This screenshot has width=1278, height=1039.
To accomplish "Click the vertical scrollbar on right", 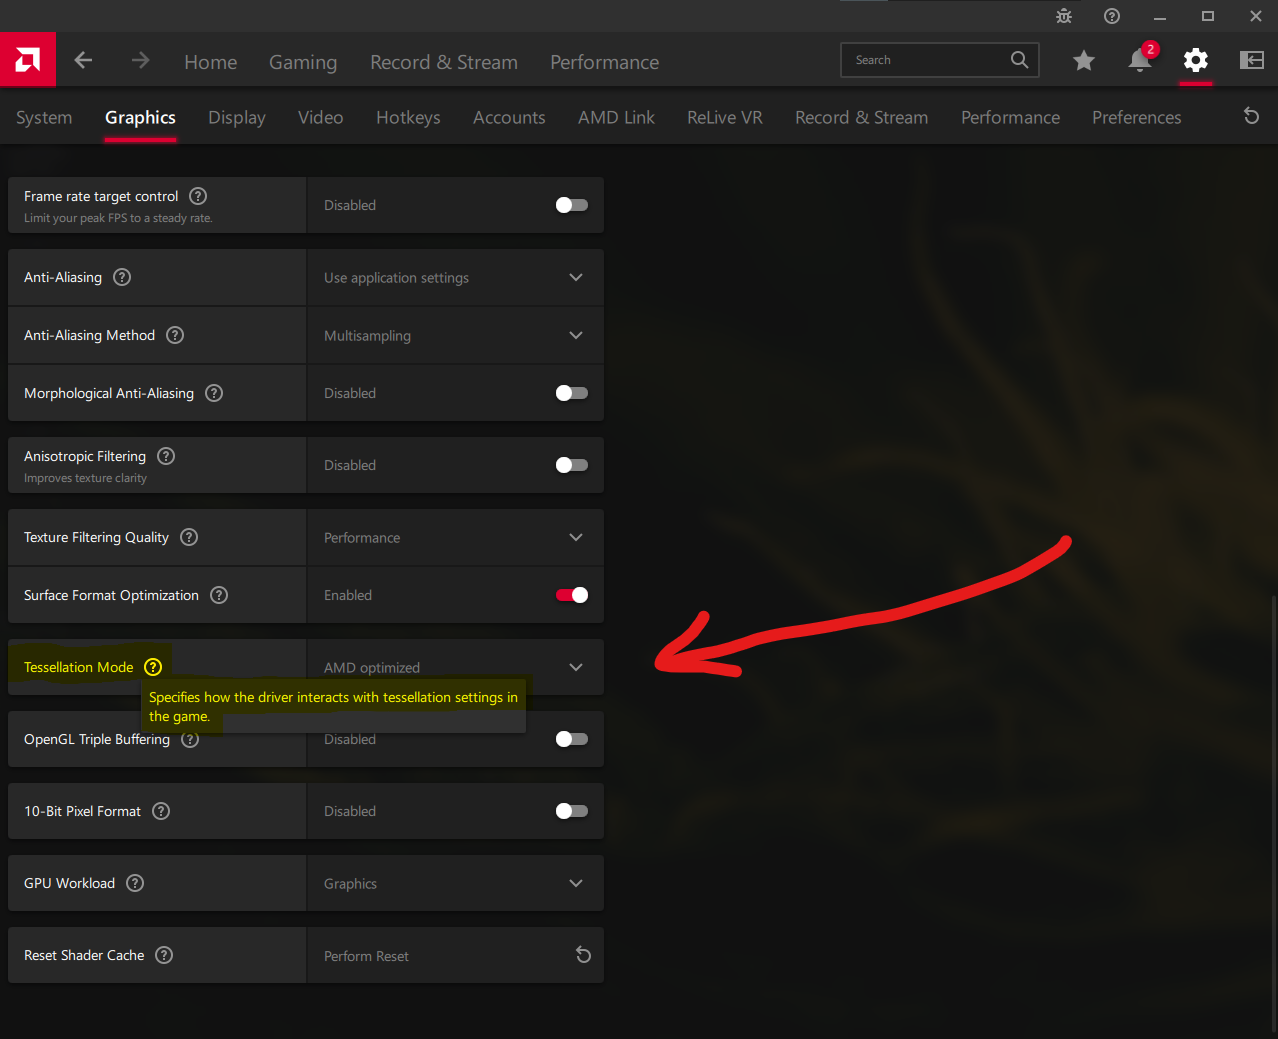I will pos(1274,812).
